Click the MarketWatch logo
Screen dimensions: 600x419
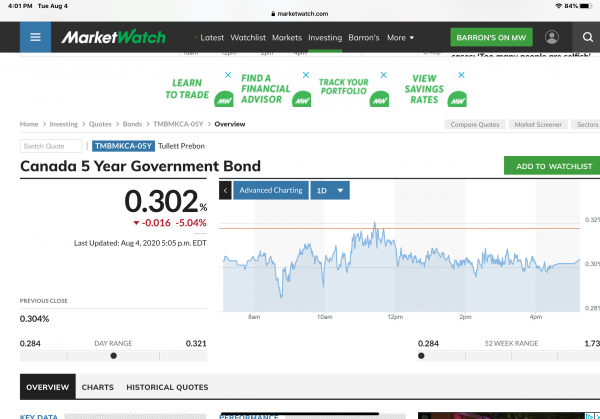120,38
